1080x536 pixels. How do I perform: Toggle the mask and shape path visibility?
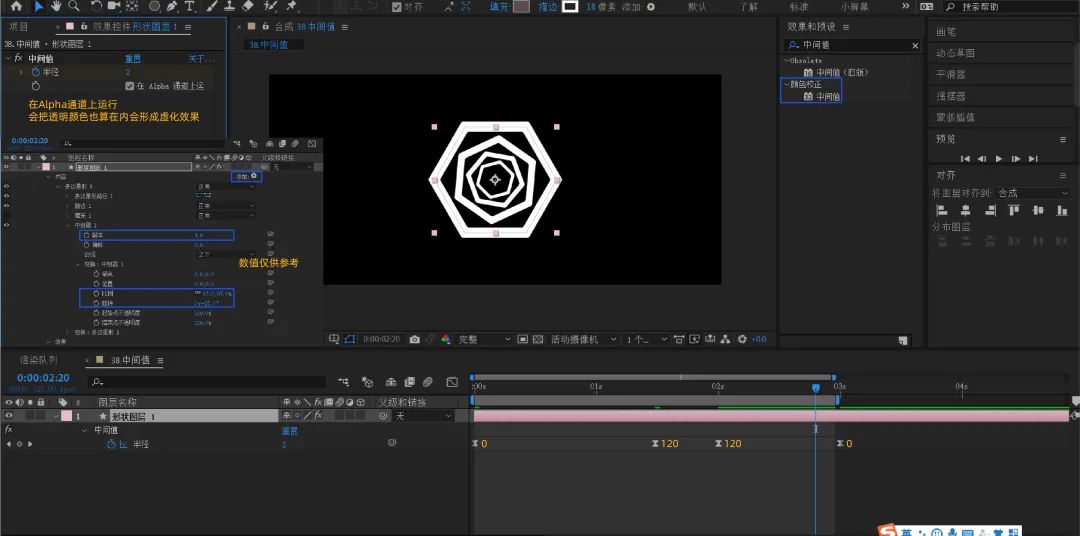[349, 339]
